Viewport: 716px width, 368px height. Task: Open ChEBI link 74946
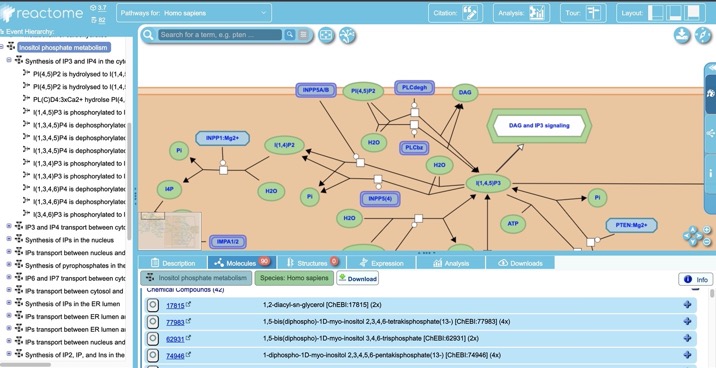[x=175, y=356]
